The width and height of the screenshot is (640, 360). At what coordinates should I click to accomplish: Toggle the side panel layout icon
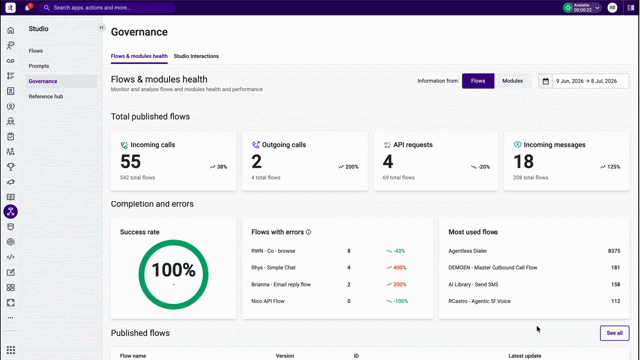[x=631, y=7]
